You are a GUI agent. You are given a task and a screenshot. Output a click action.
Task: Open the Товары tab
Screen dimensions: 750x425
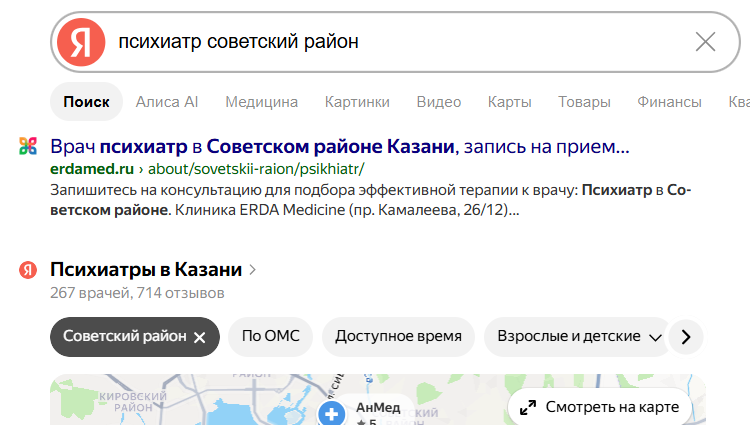tap(584, 101)
